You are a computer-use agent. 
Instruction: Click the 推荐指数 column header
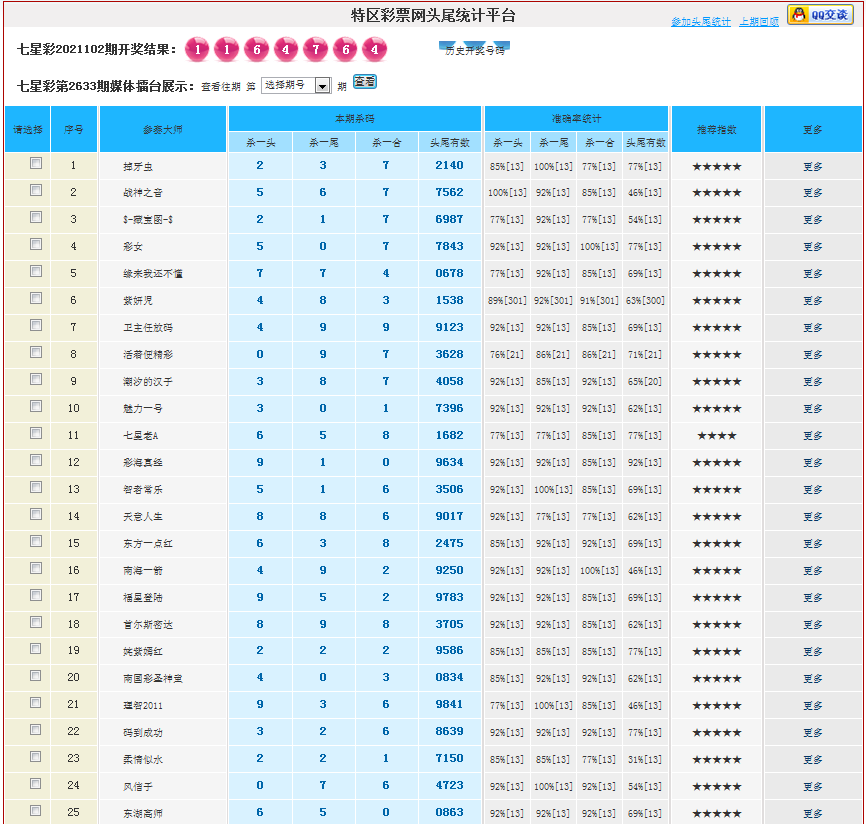pos(716,130)
